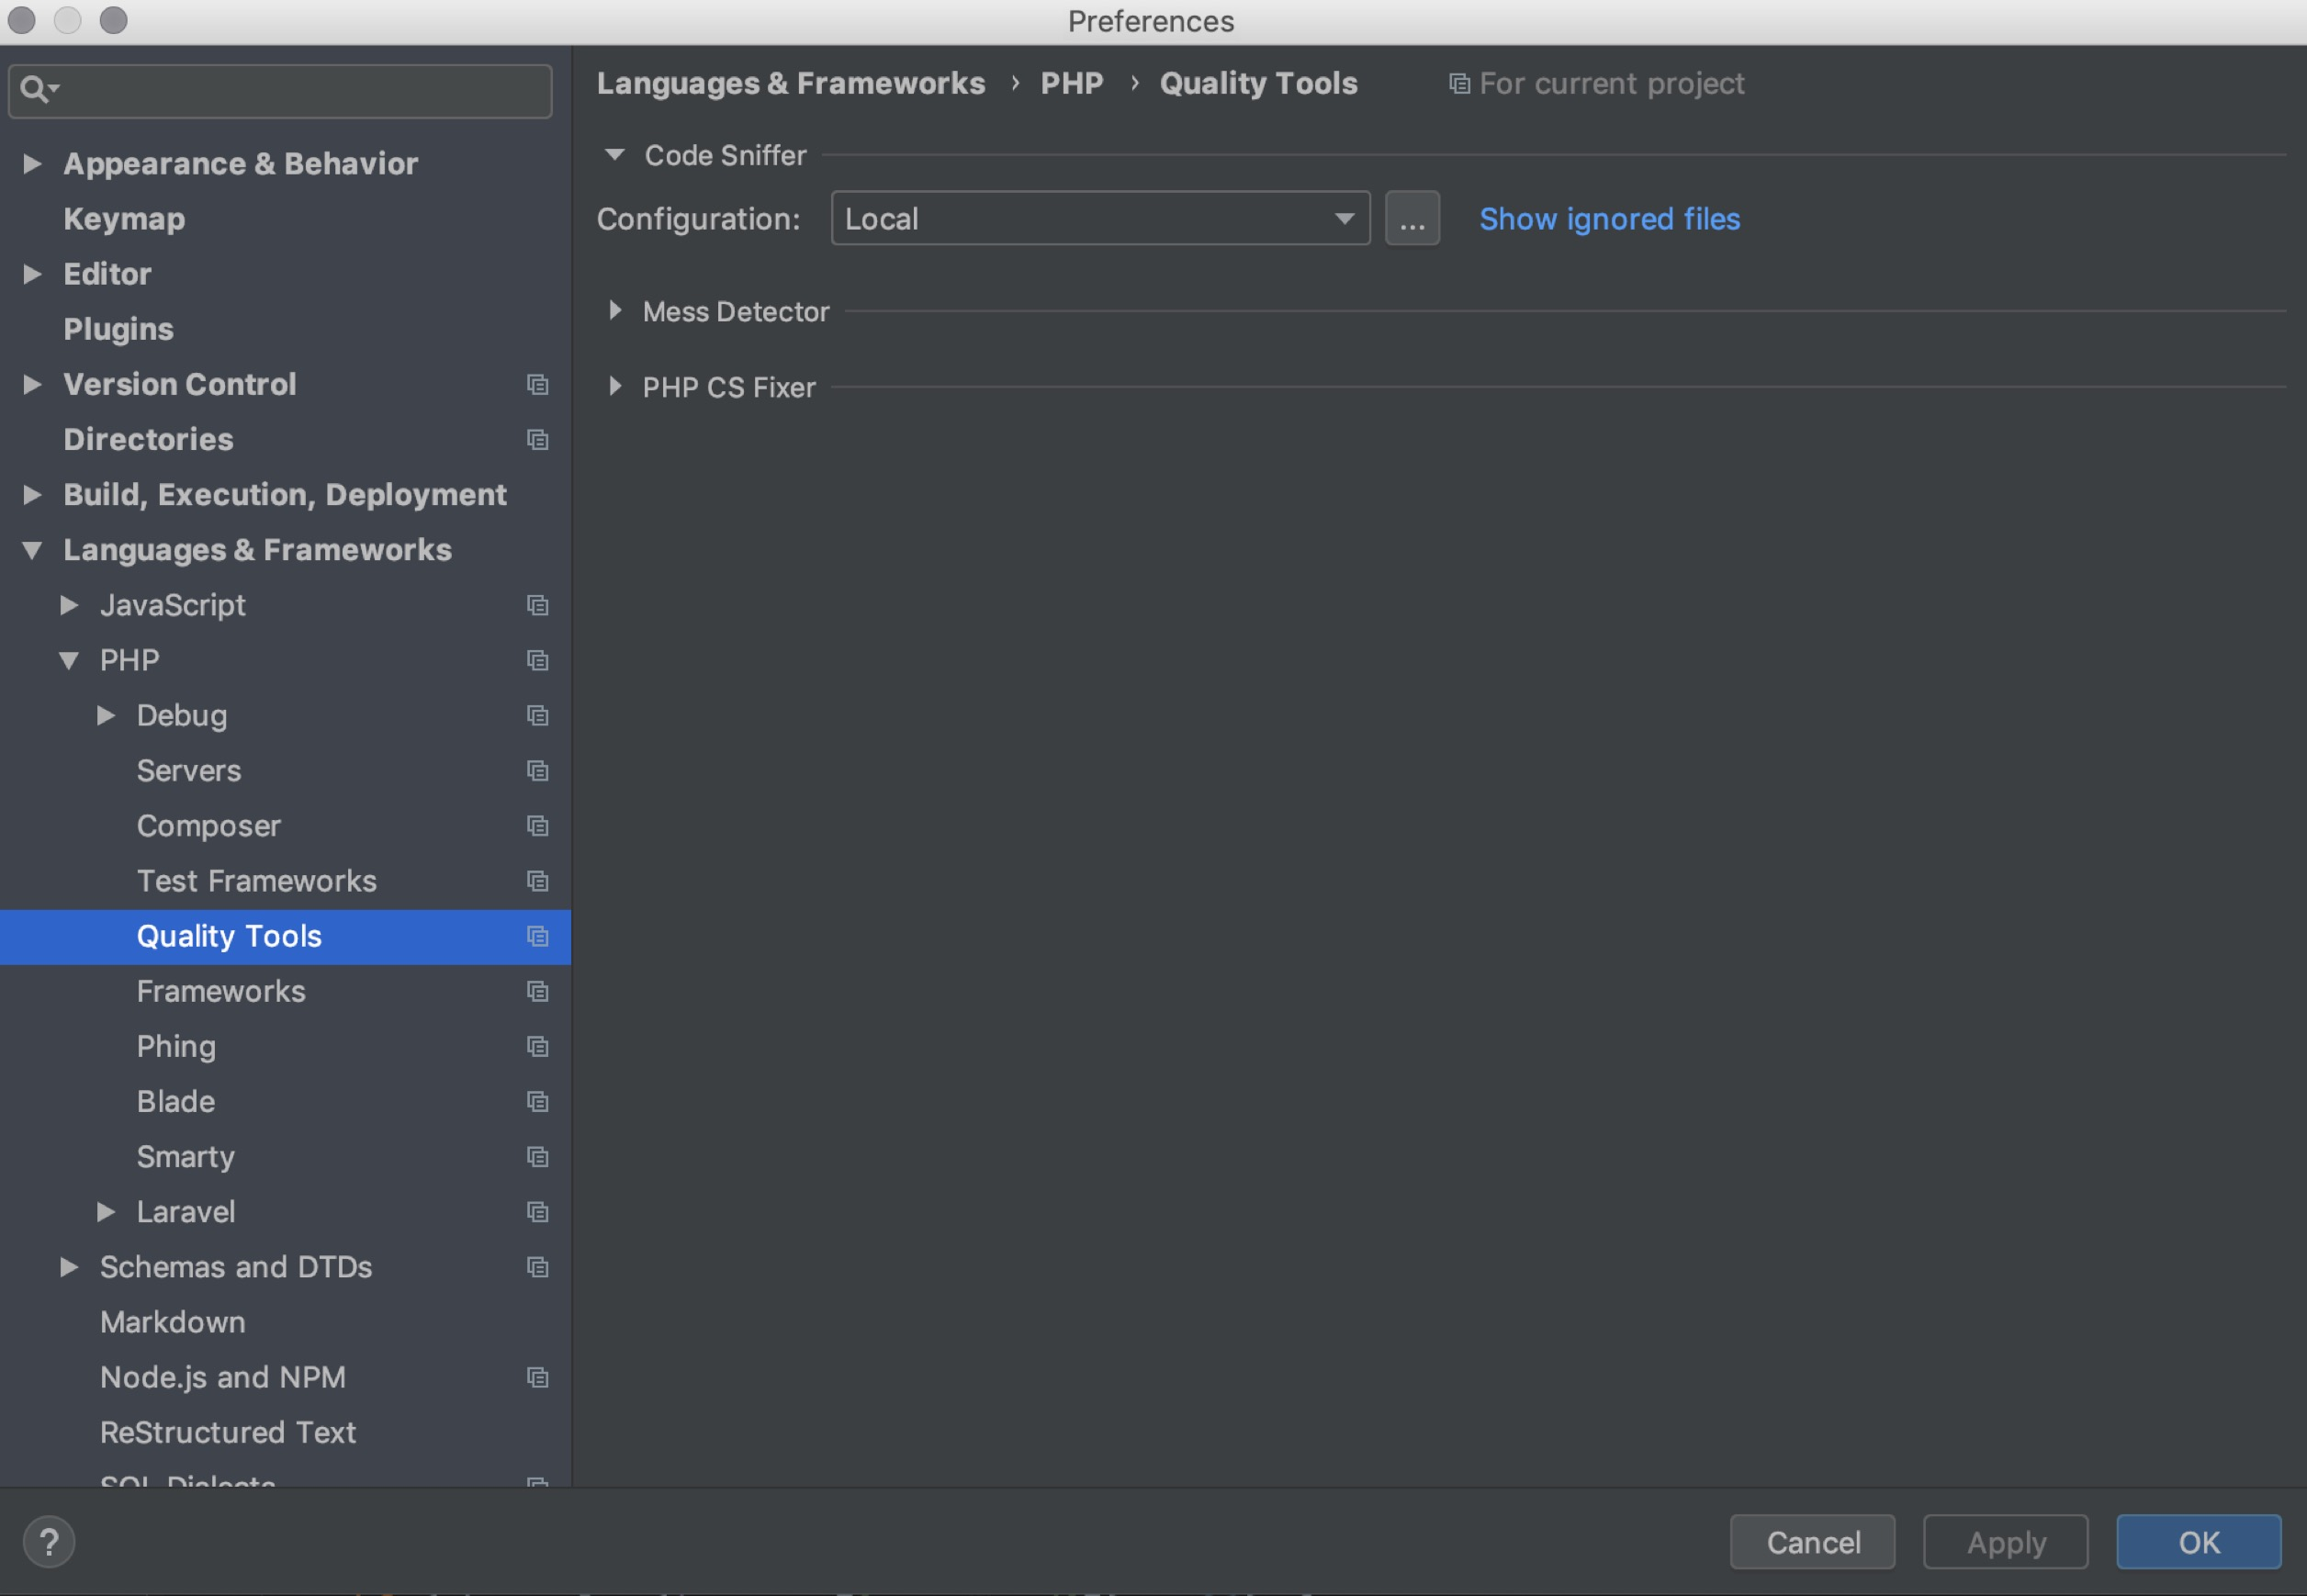
Task: Click the project-level icon beside Laravel
Action: (x=538, y=1212)
